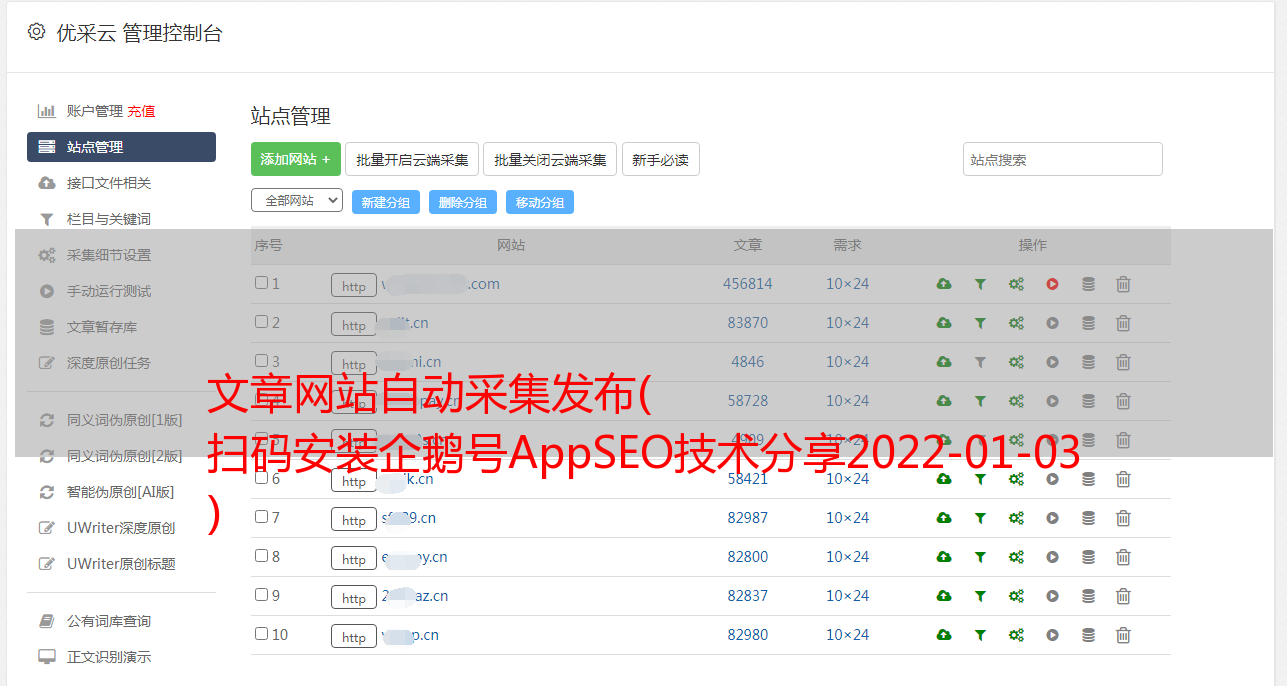The height and width of the screenshot is (686, 1287).
Task: Click funnel icon in row 7
Action: click(980, 518)
